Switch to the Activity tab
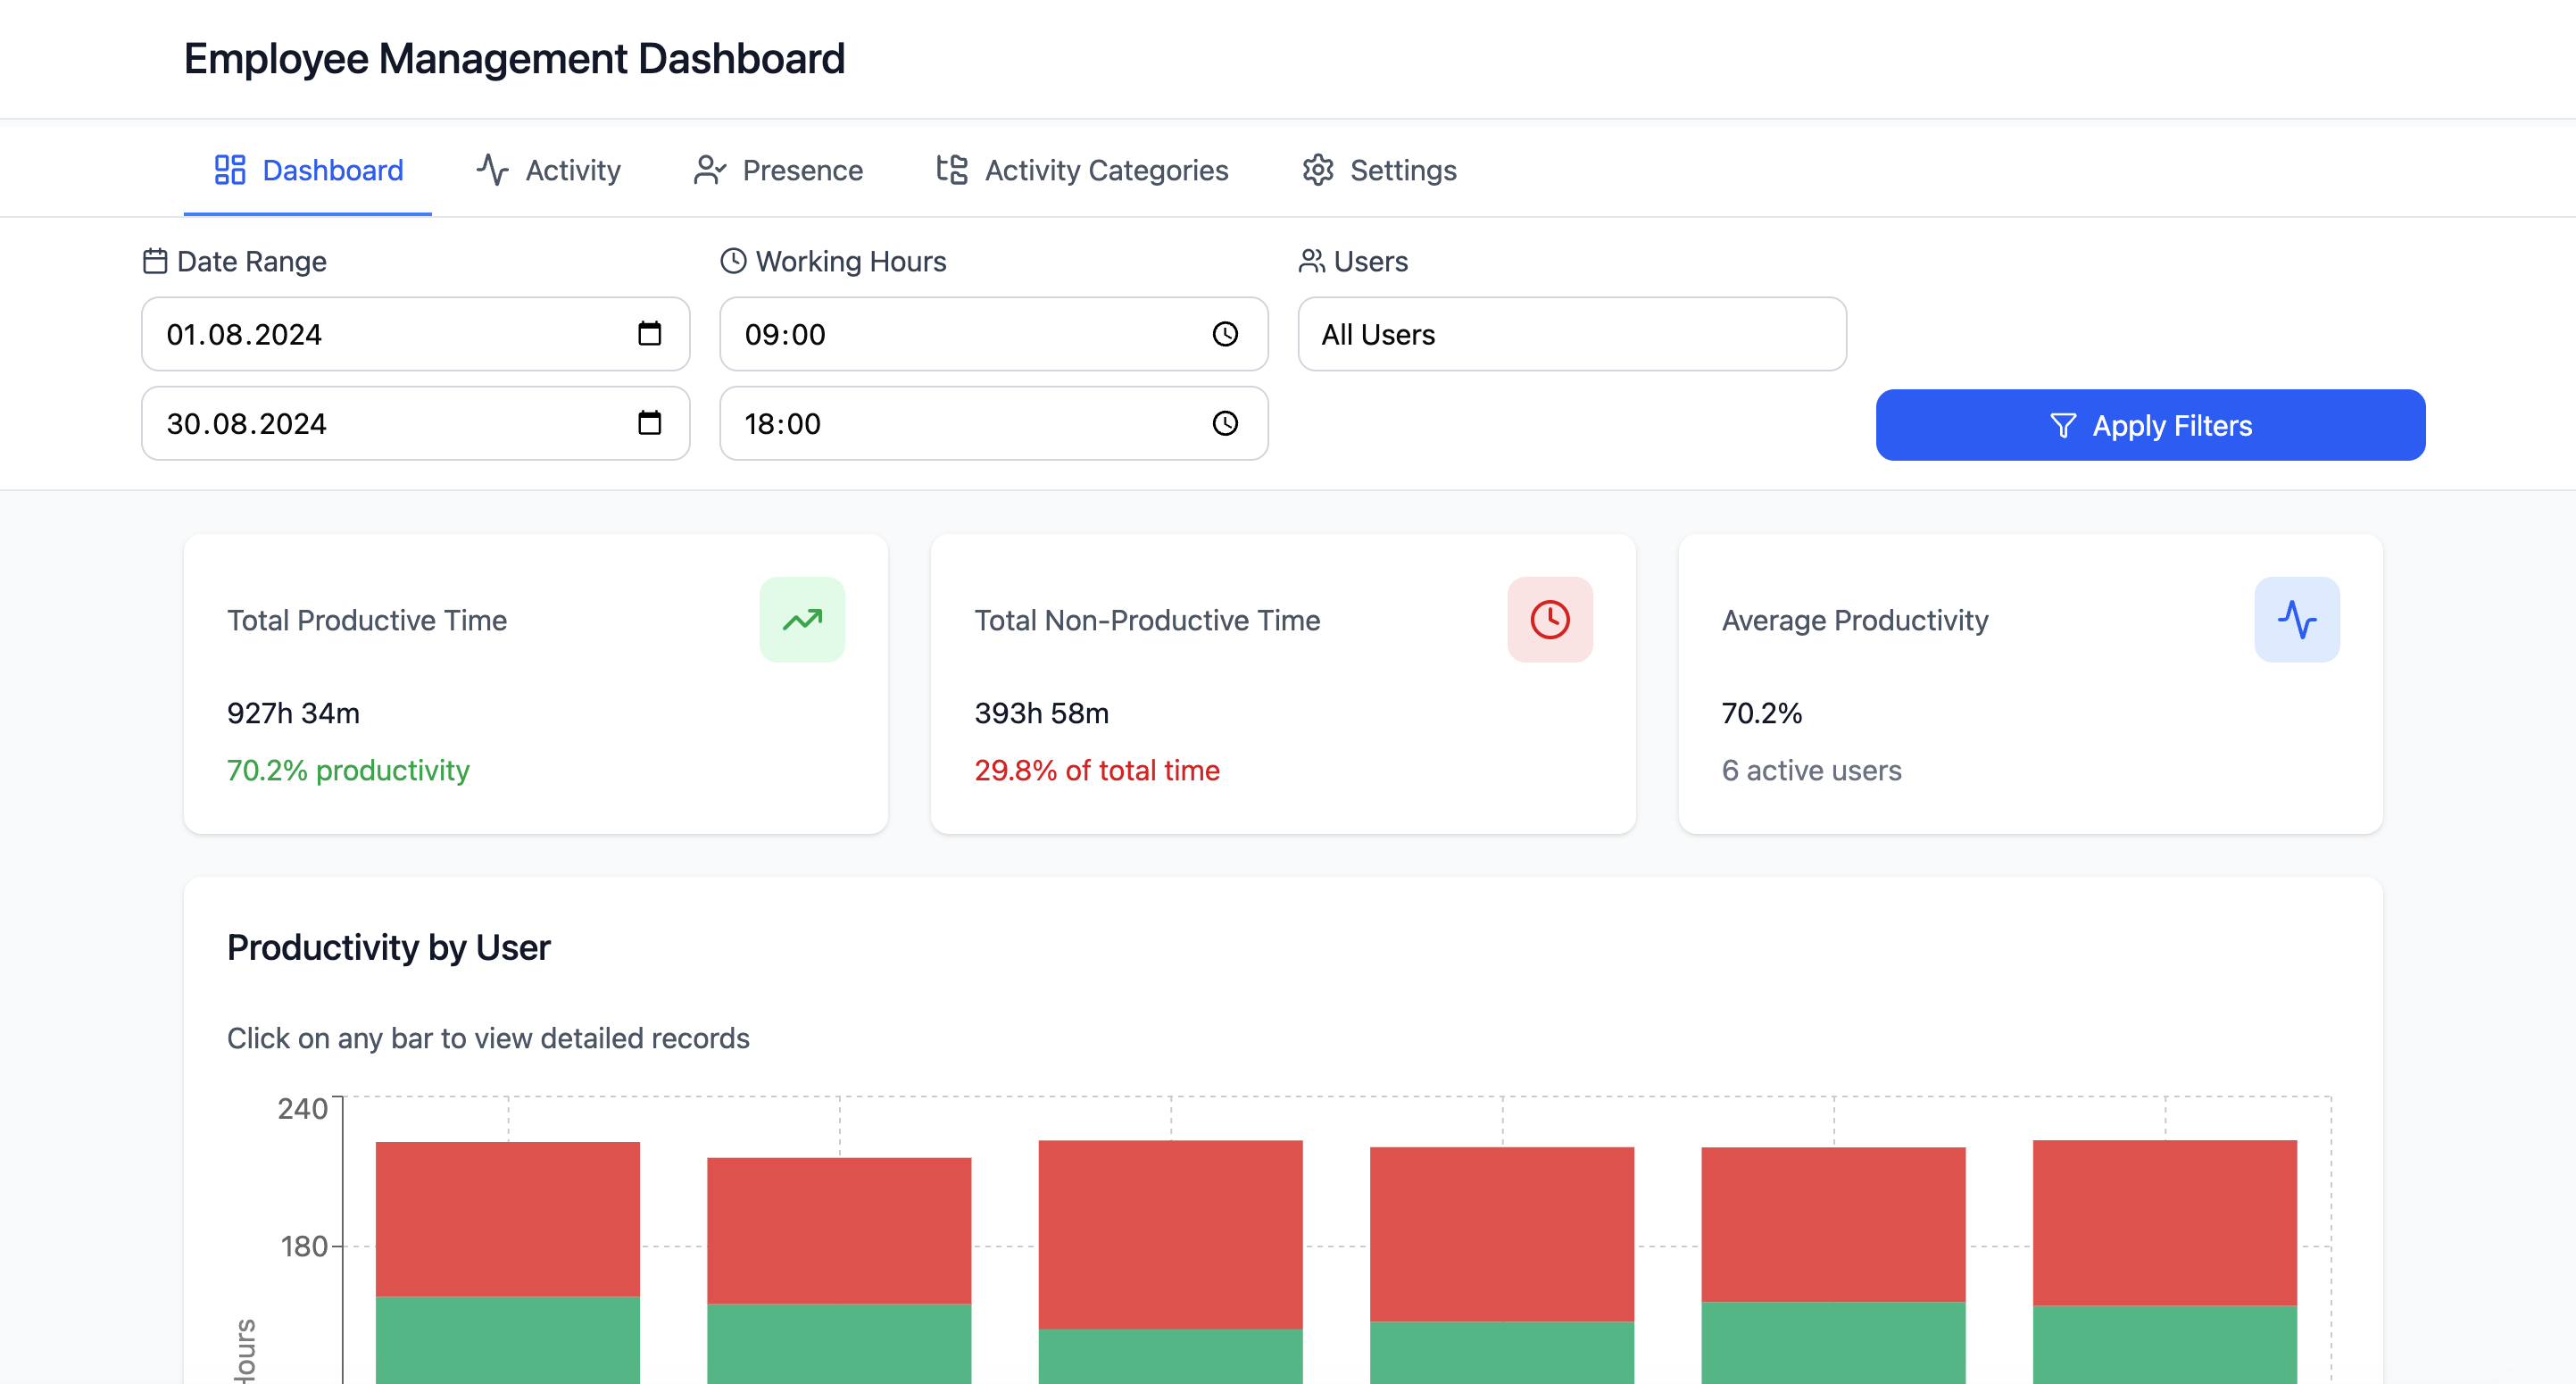 548,170
